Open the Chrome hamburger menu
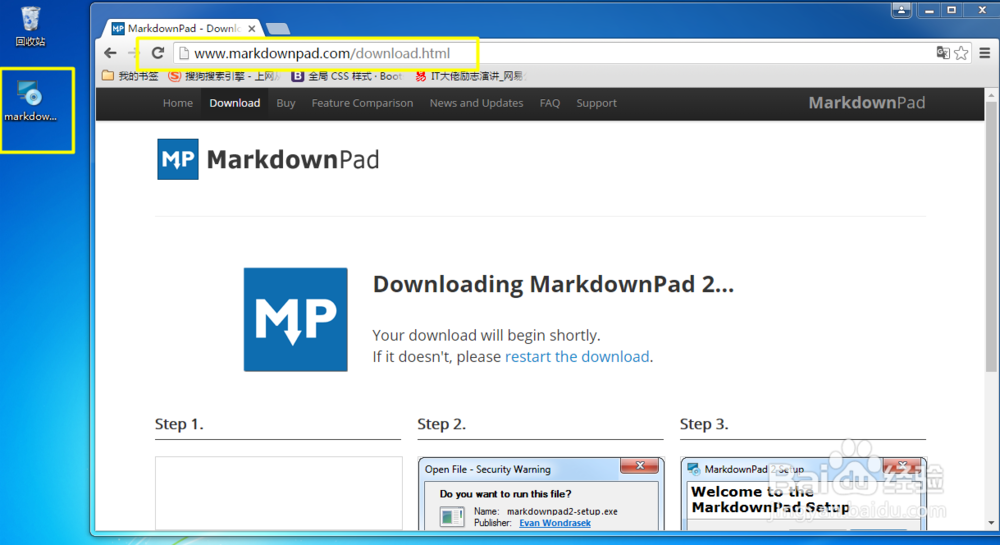This screenshot has width=1000, height=545. pos(985,53)
